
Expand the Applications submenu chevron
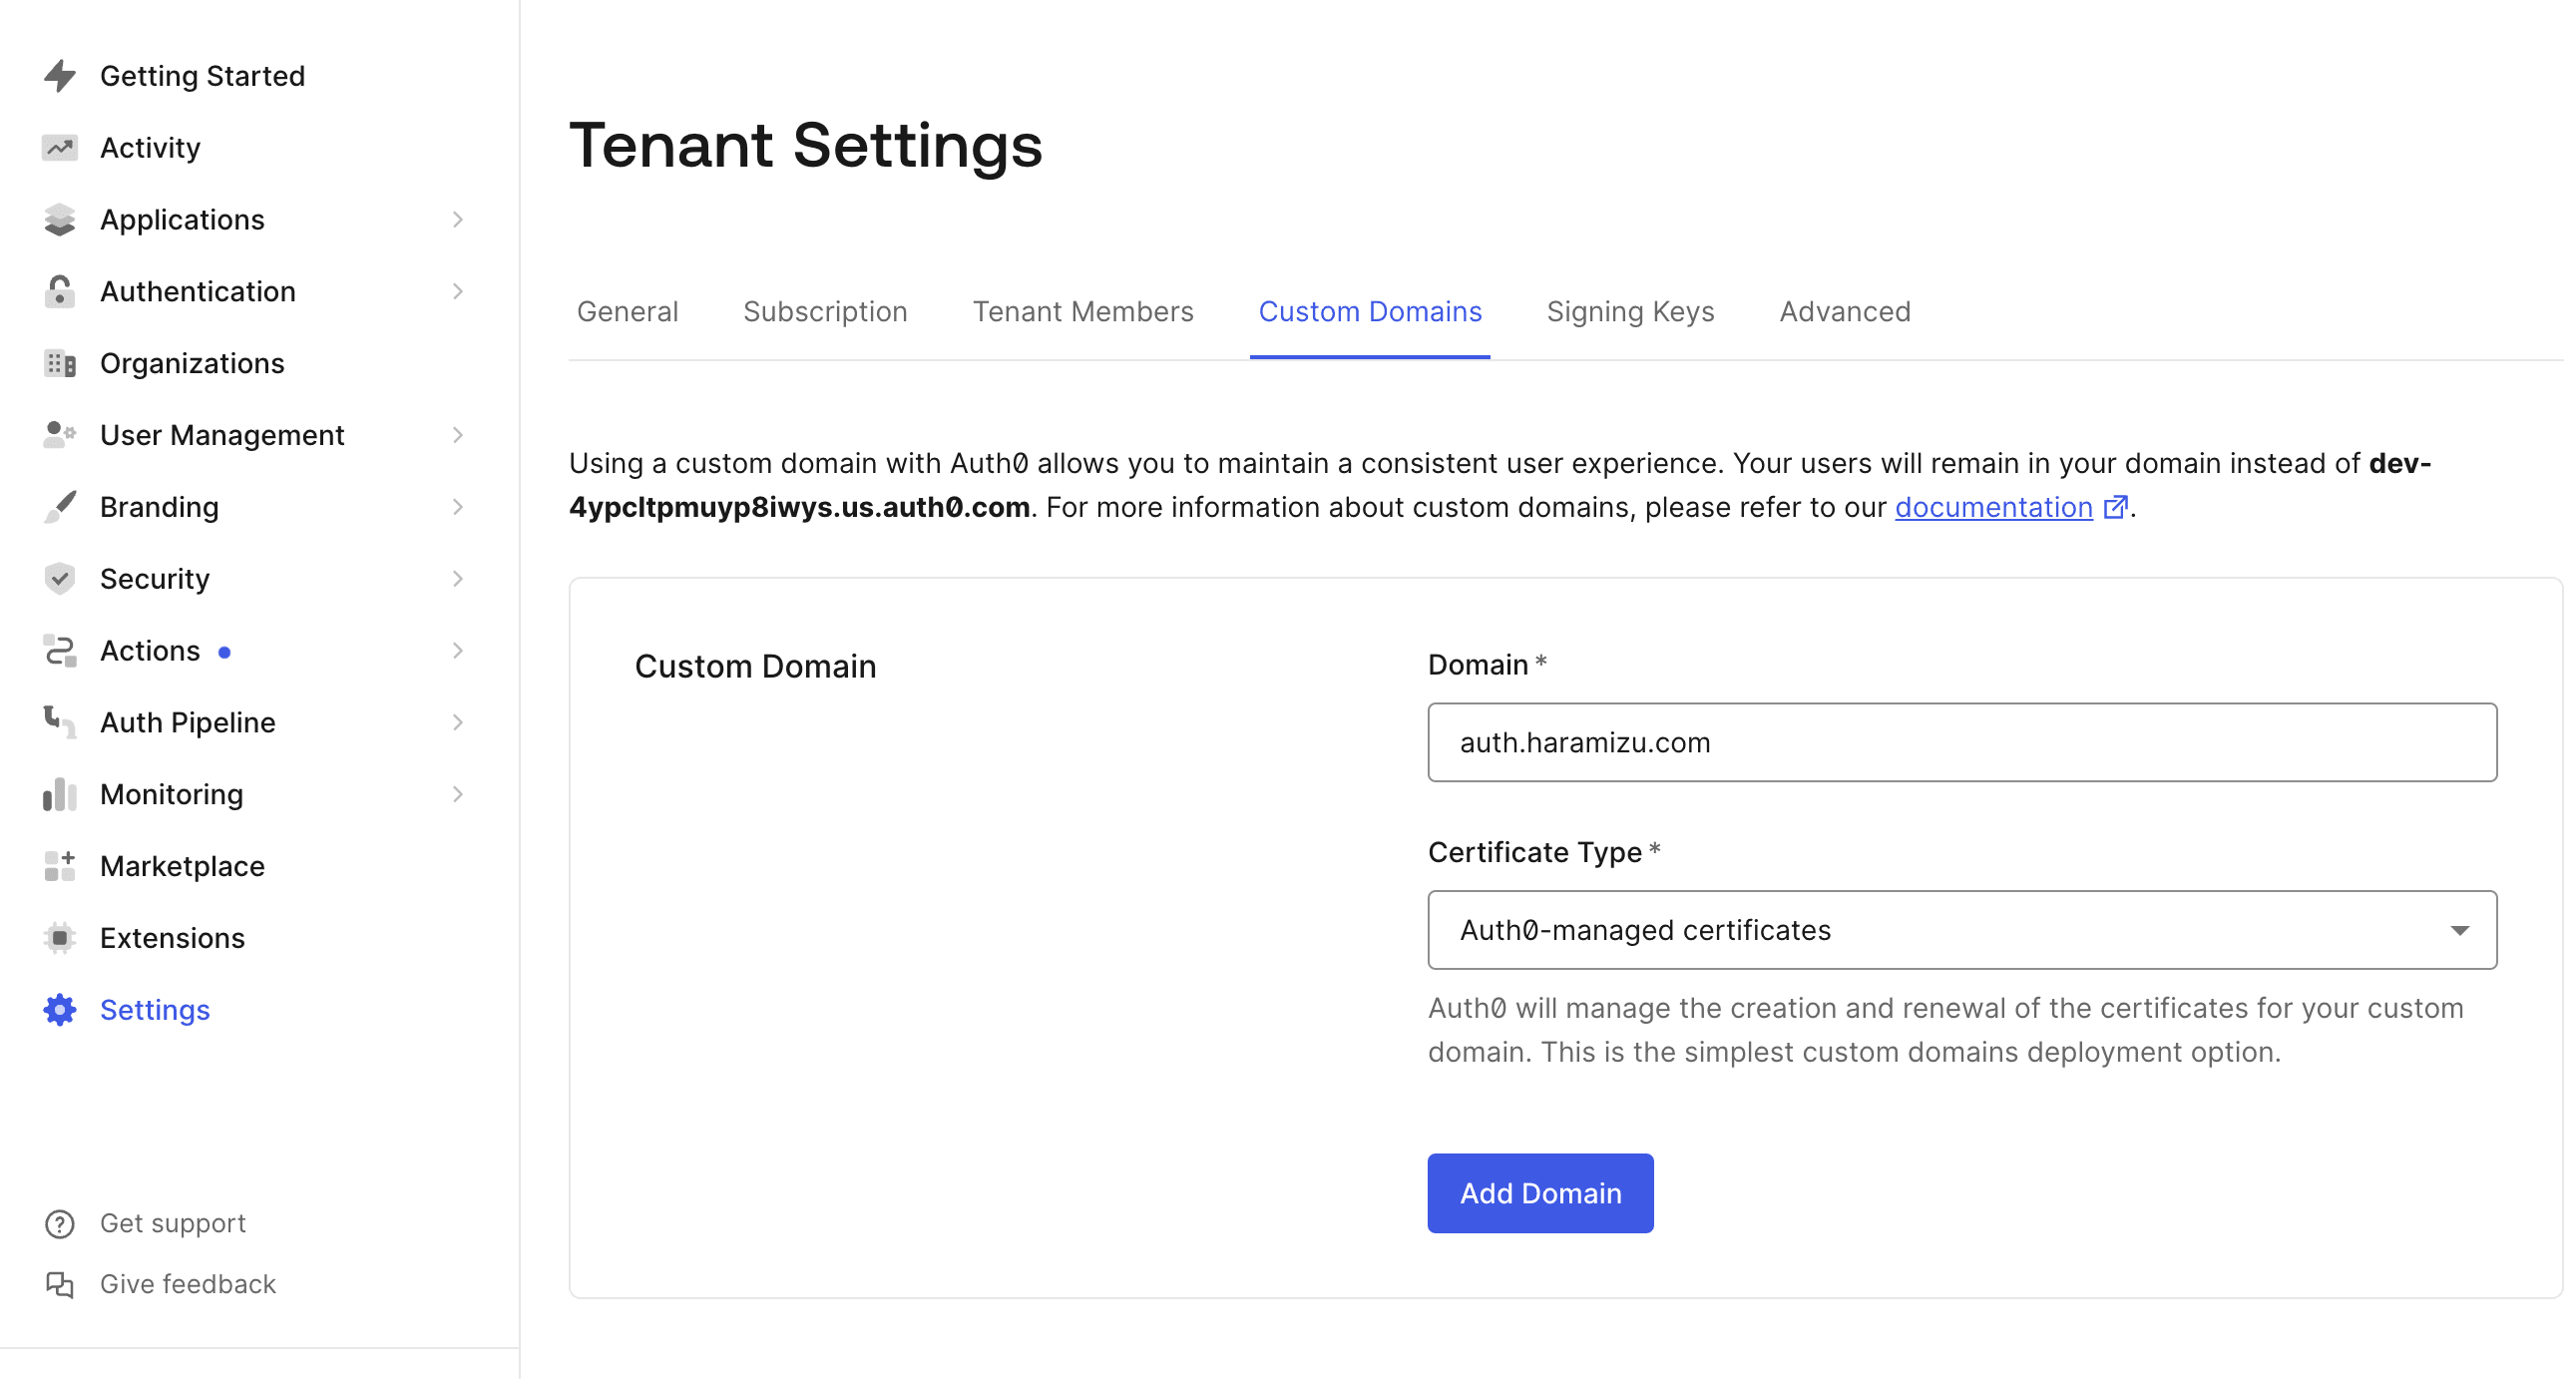(457, 220)
